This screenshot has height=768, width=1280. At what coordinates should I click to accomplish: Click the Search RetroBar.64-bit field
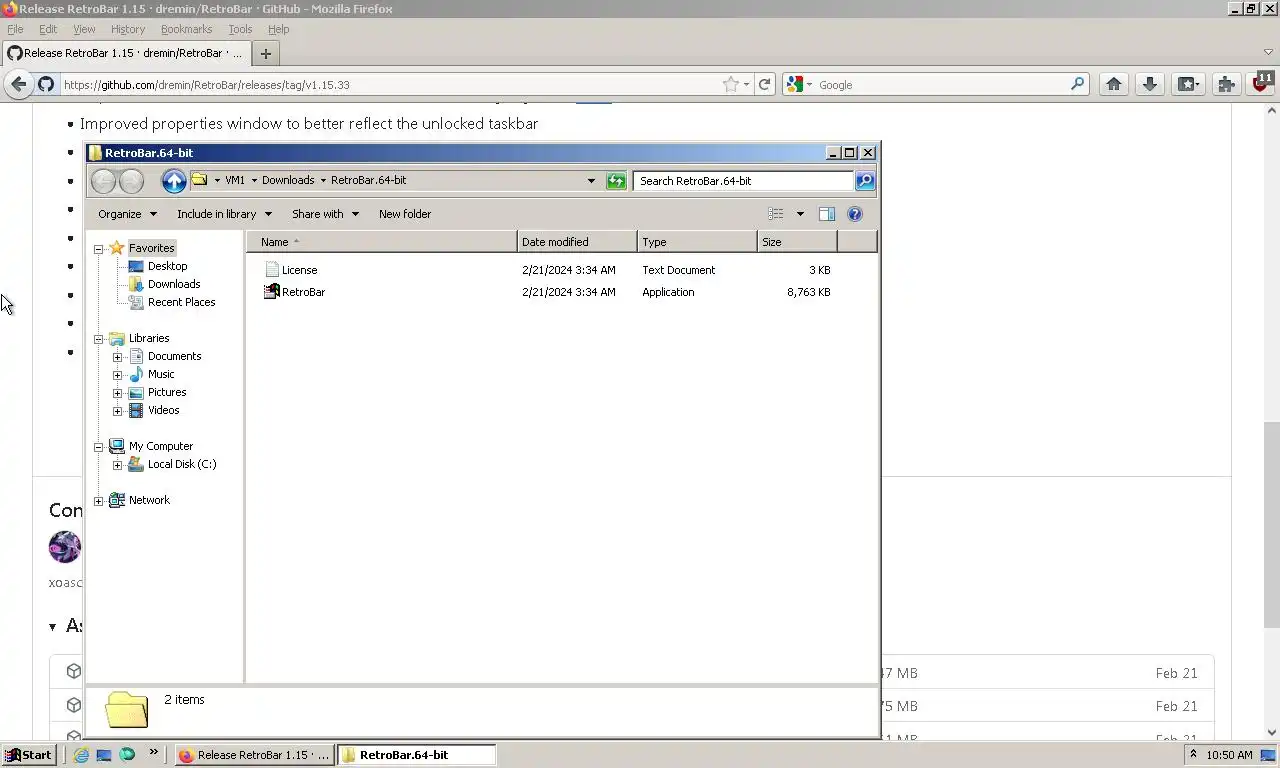click(743, 181)
